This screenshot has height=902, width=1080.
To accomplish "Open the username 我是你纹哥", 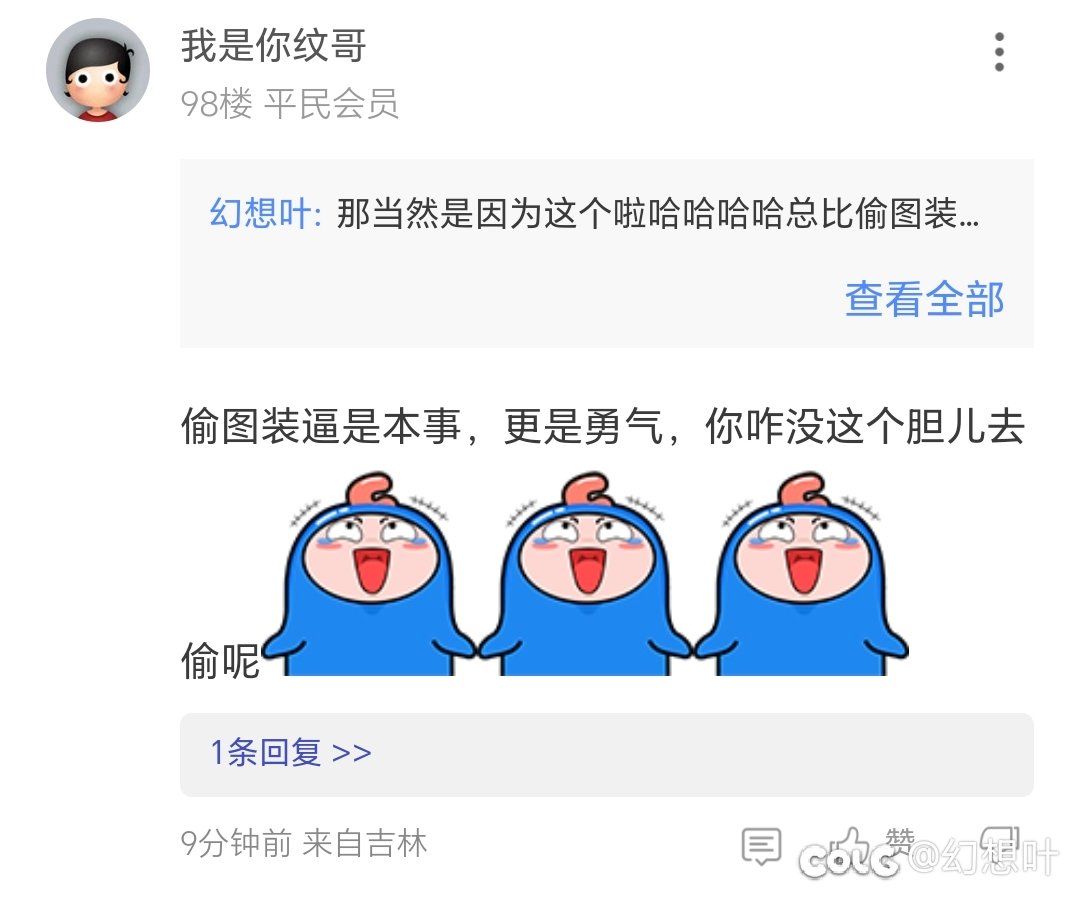I will coord(273,46).
